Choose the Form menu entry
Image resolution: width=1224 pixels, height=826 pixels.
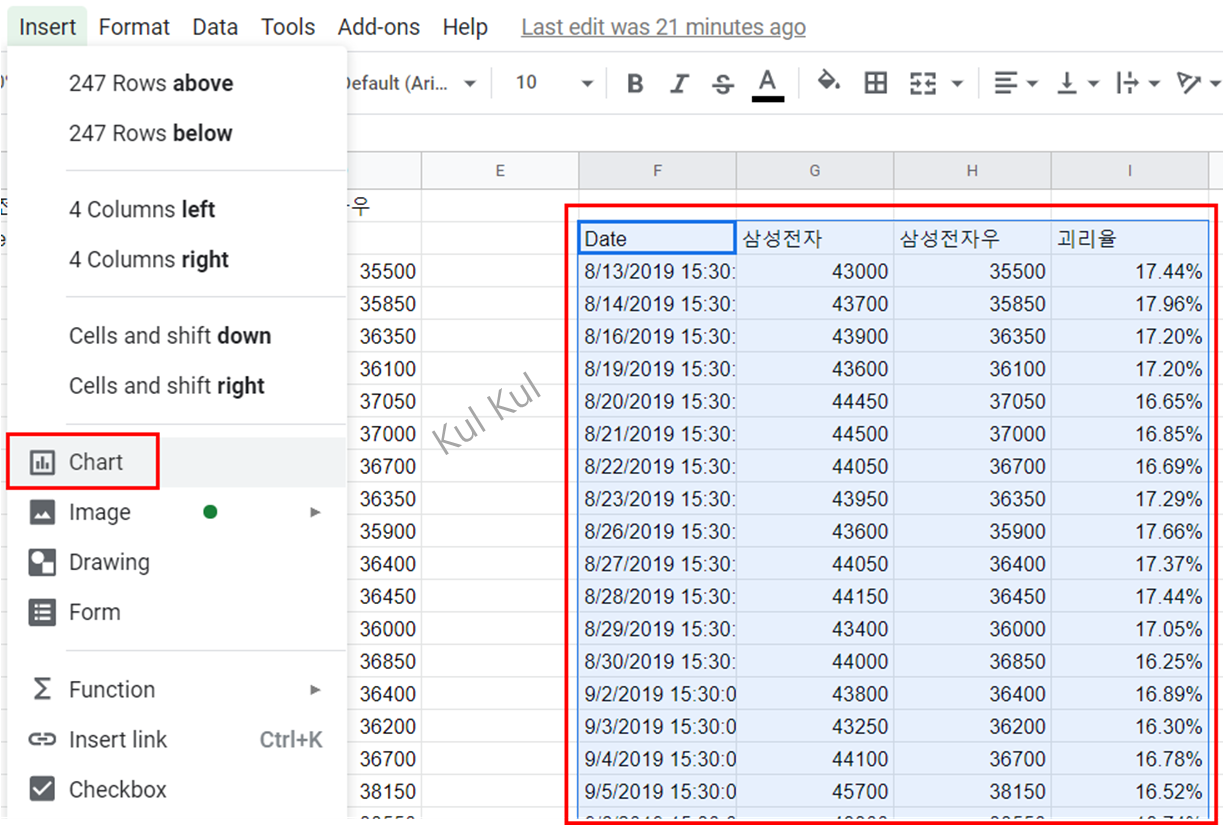click(176, 612)
